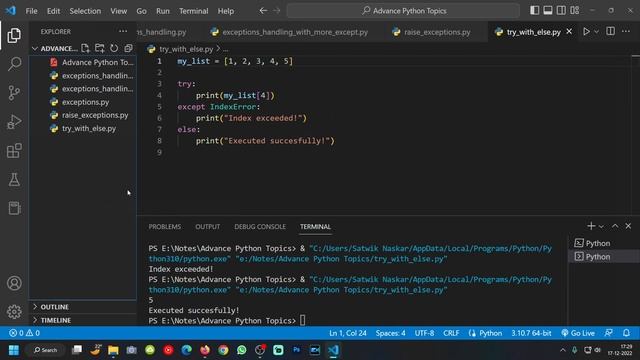Viewport: 640px width, 360px height.
Task: Open editor more actions menu
Action: tap(626, 31)
